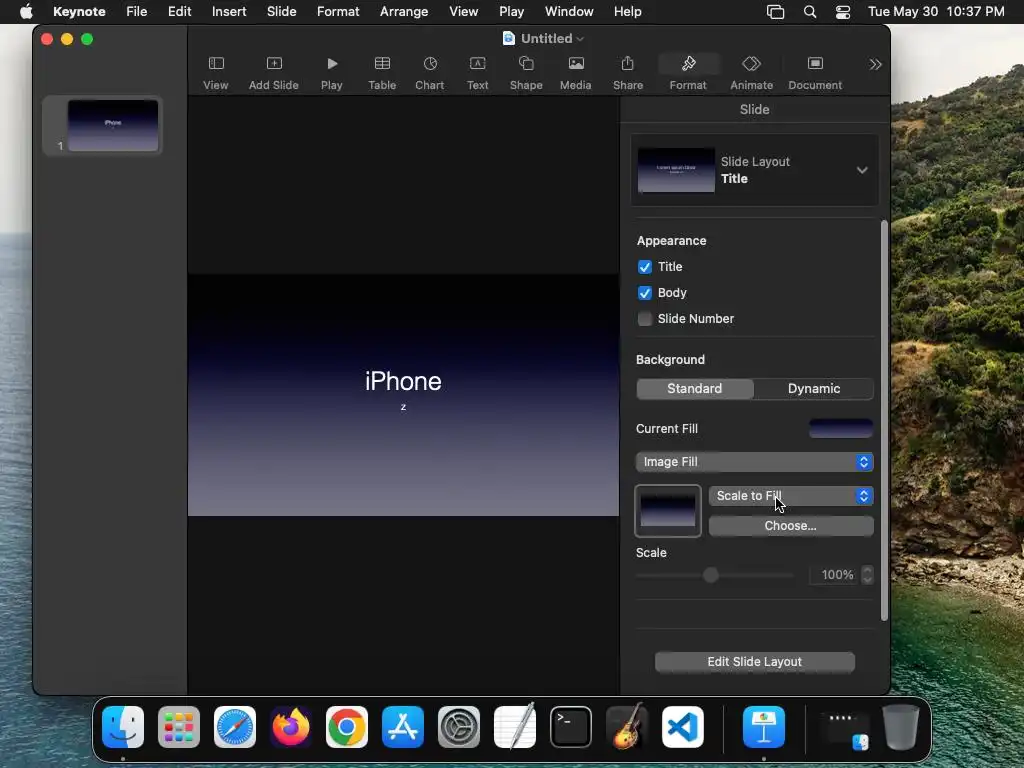
Task: Open the Insert menu
Action: 229,12
